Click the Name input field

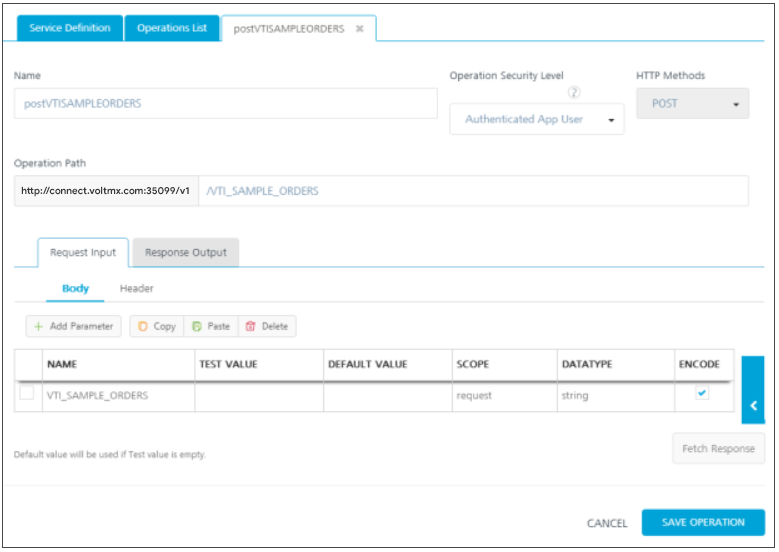[x=226, y=103]
